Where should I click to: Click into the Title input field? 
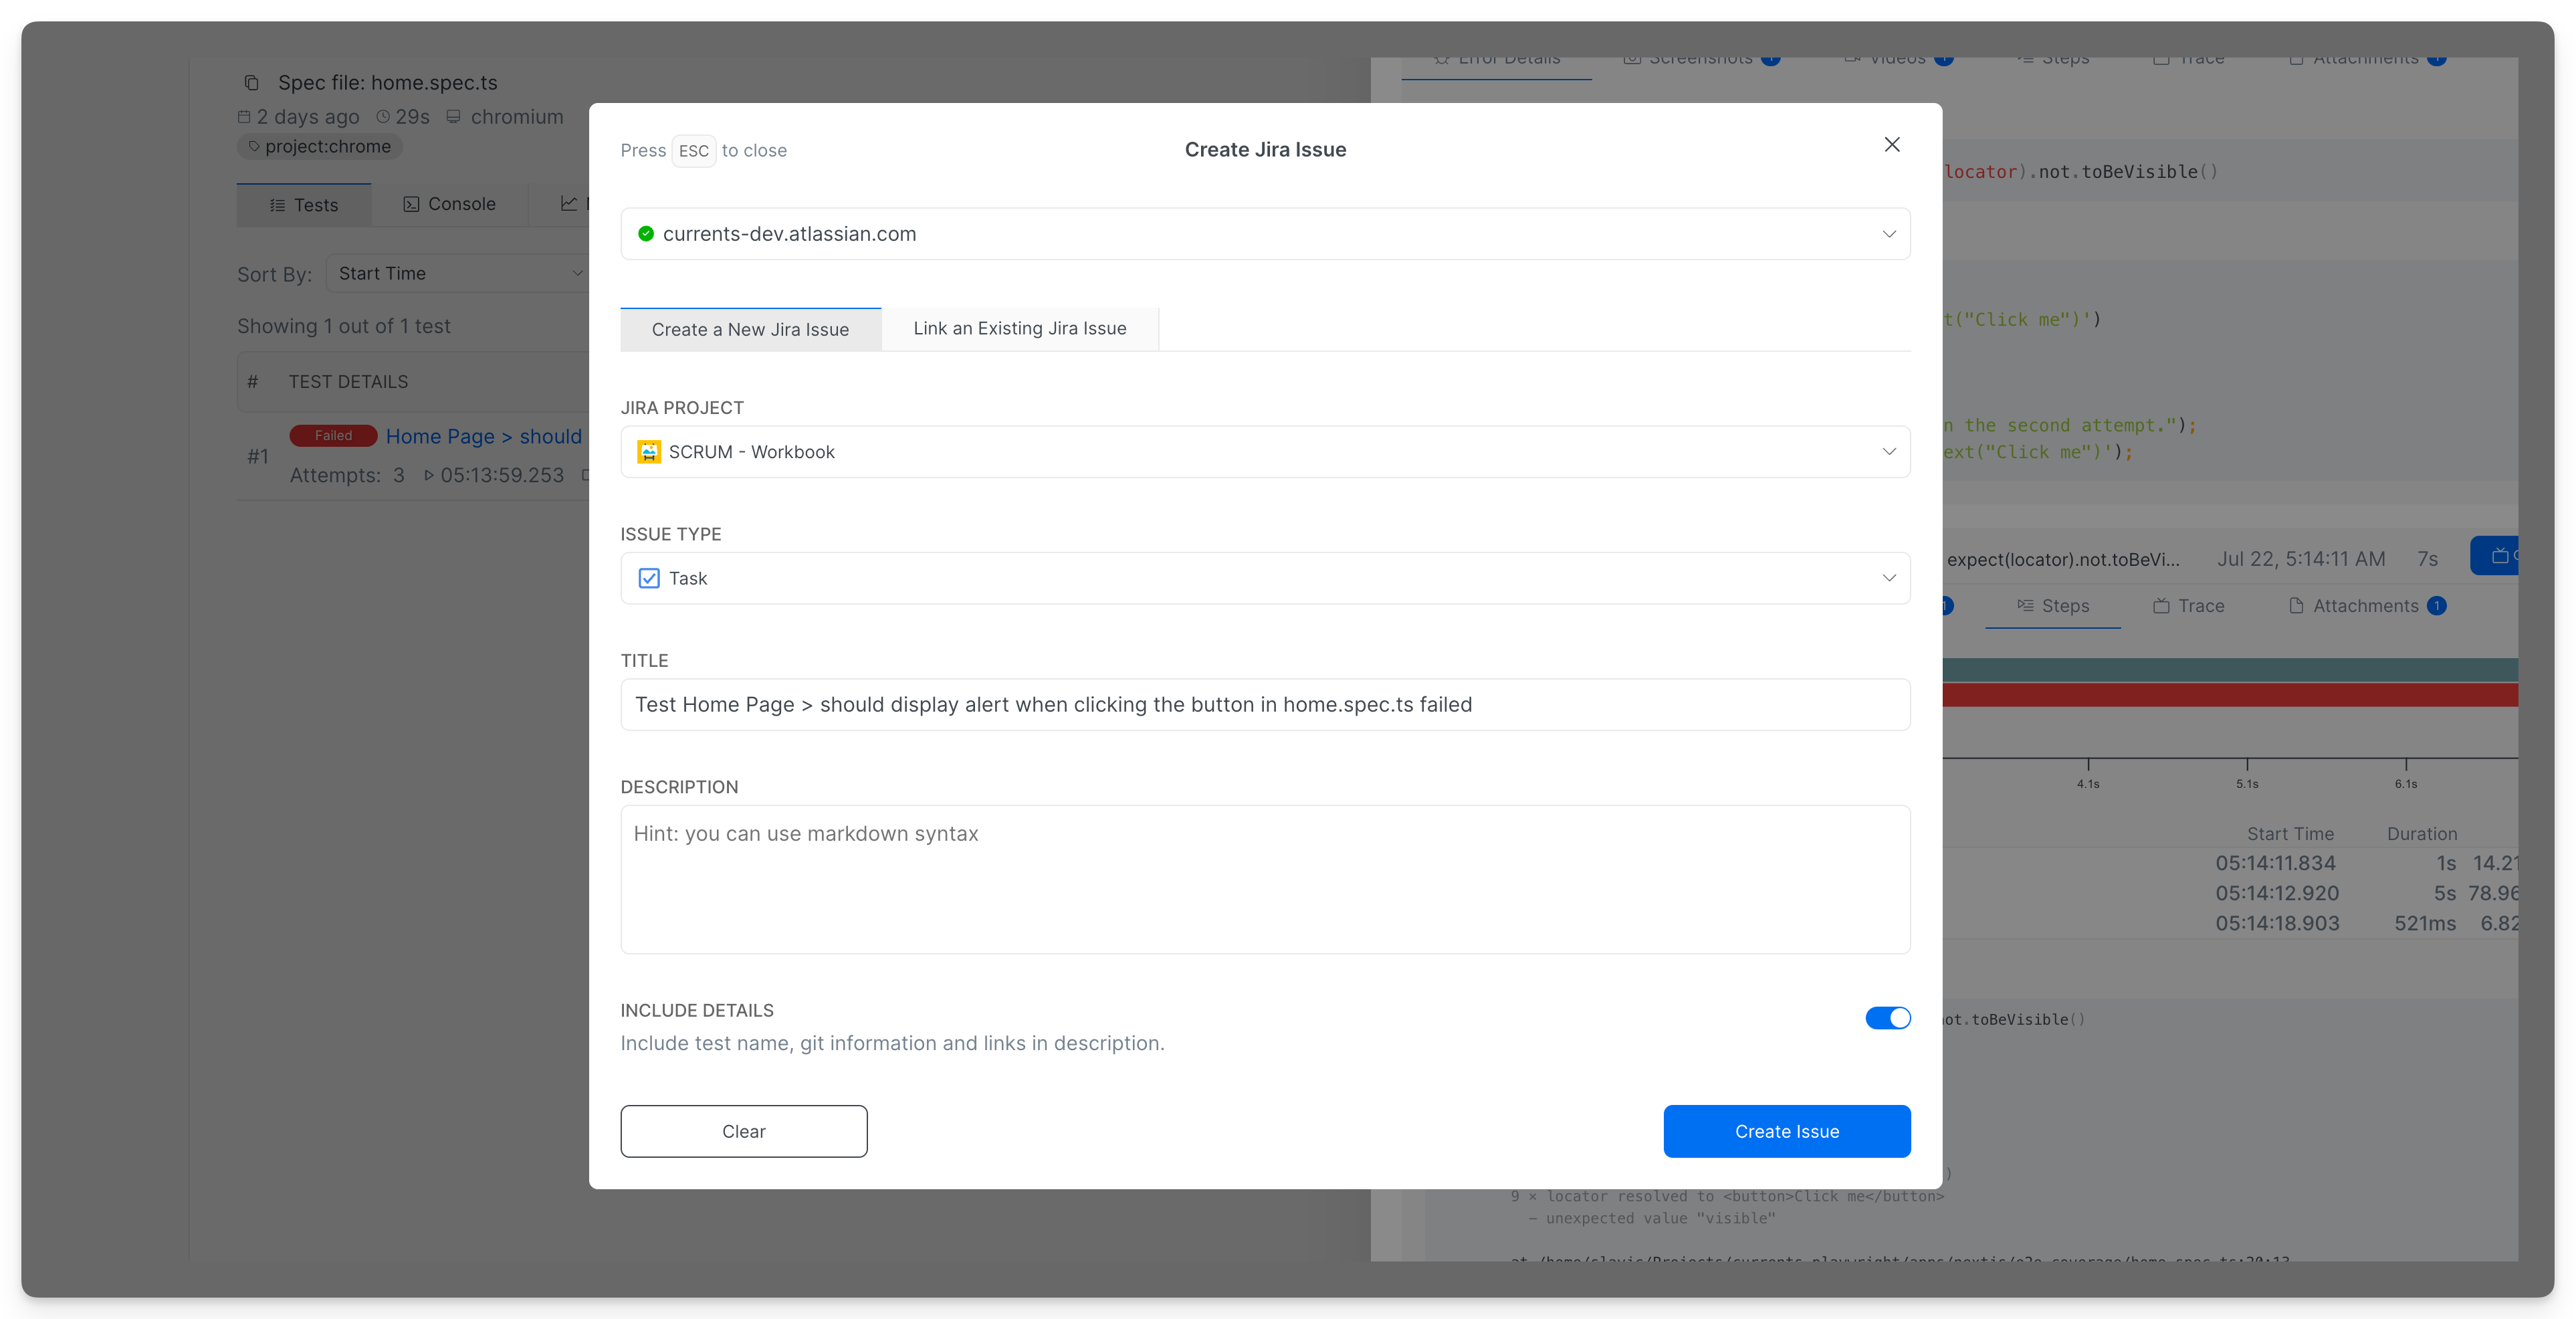1264,705
